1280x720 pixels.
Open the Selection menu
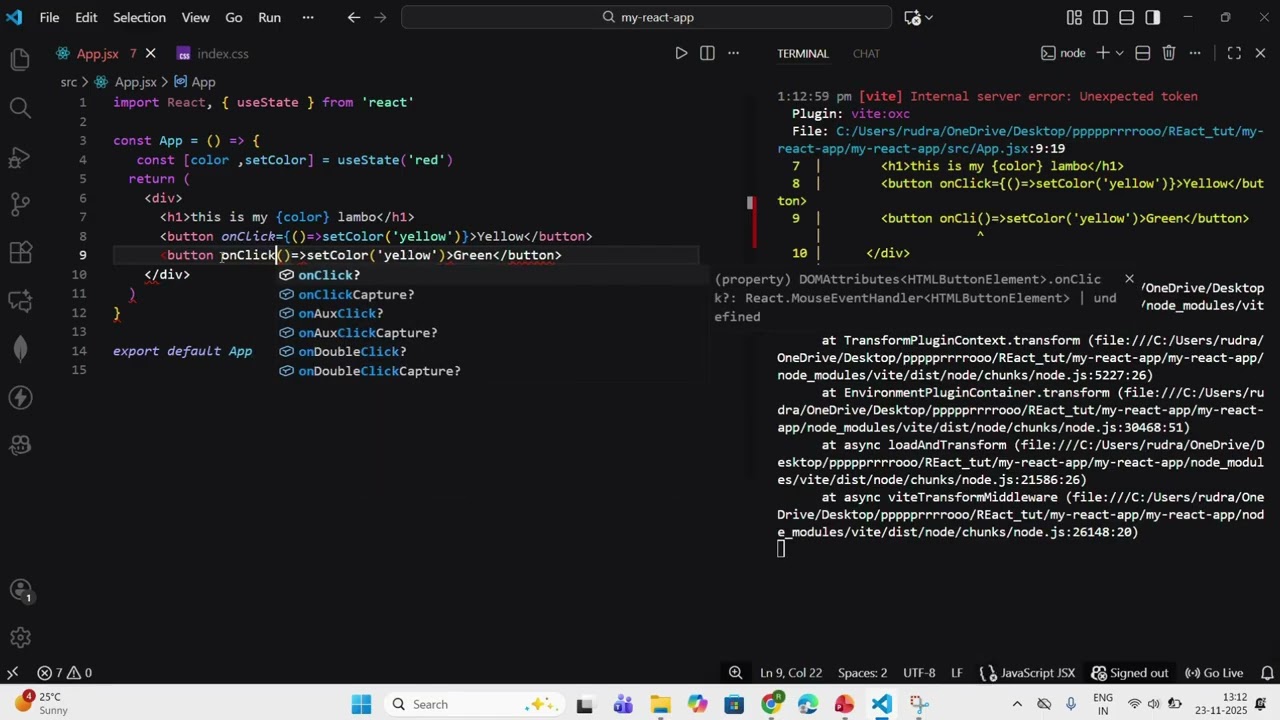tap(139, 17)
